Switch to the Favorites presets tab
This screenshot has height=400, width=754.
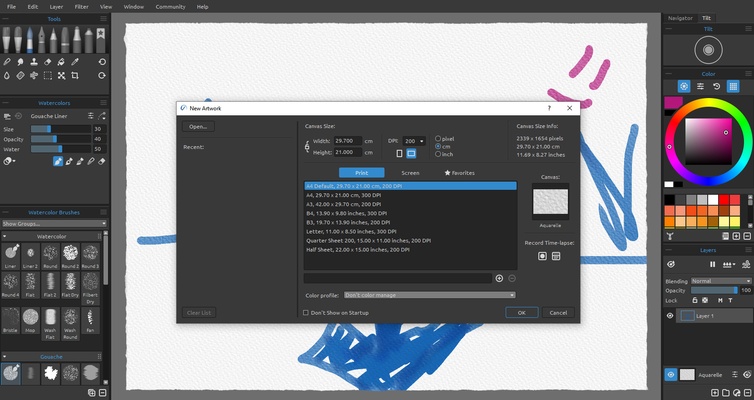[x=459, y=173]
